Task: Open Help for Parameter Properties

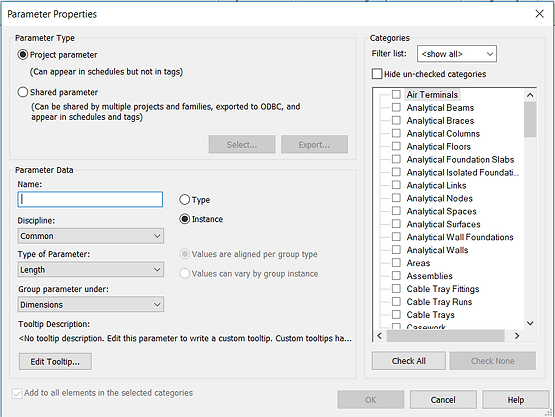Action: click(515, 400)
